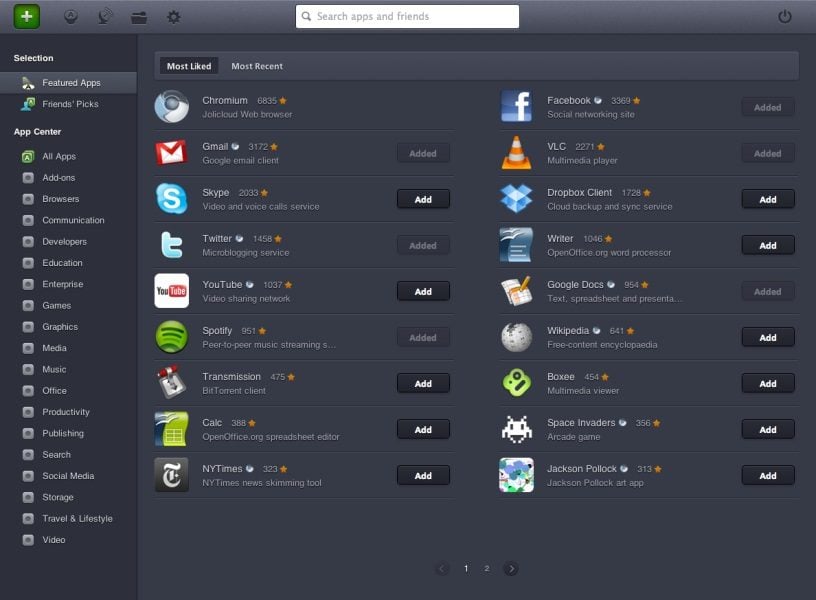Click the green plus add-apps button
Screen dimensions: 816x600
(27, 16)
